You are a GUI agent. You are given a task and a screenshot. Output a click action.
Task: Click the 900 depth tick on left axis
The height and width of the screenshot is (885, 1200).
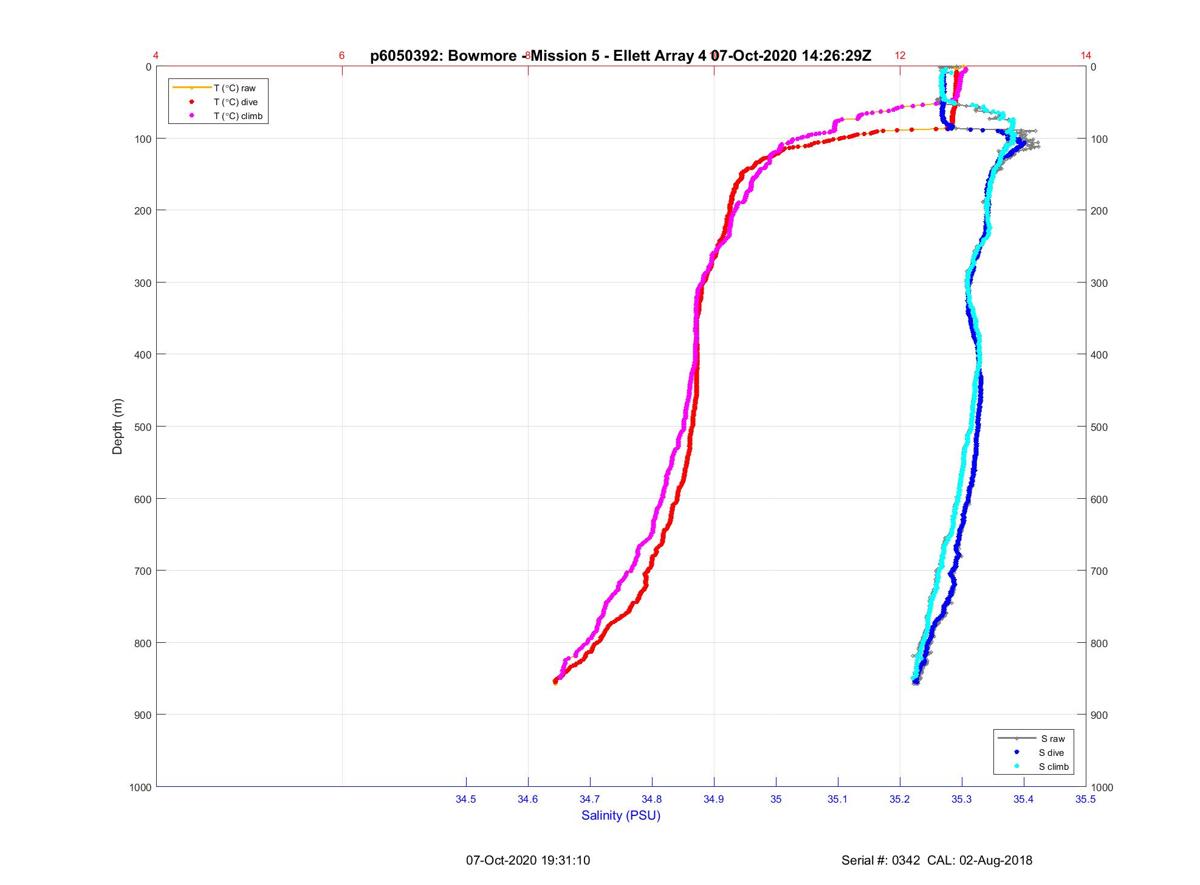(141, 715)
